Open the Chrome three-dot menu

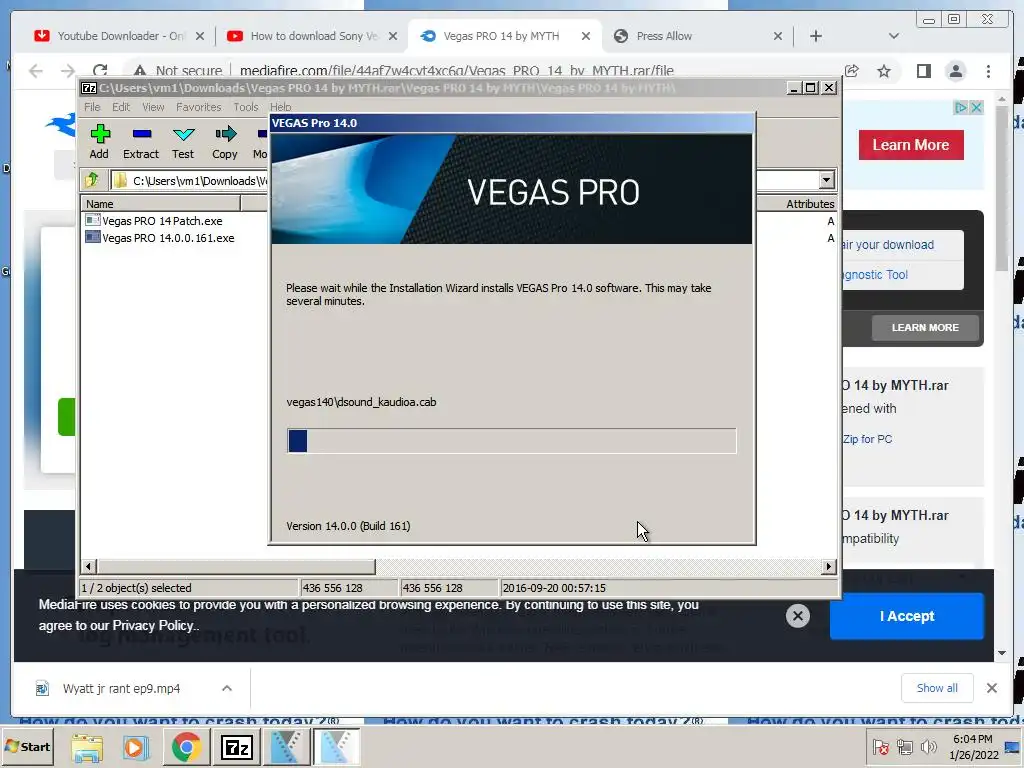pos(988,71)
